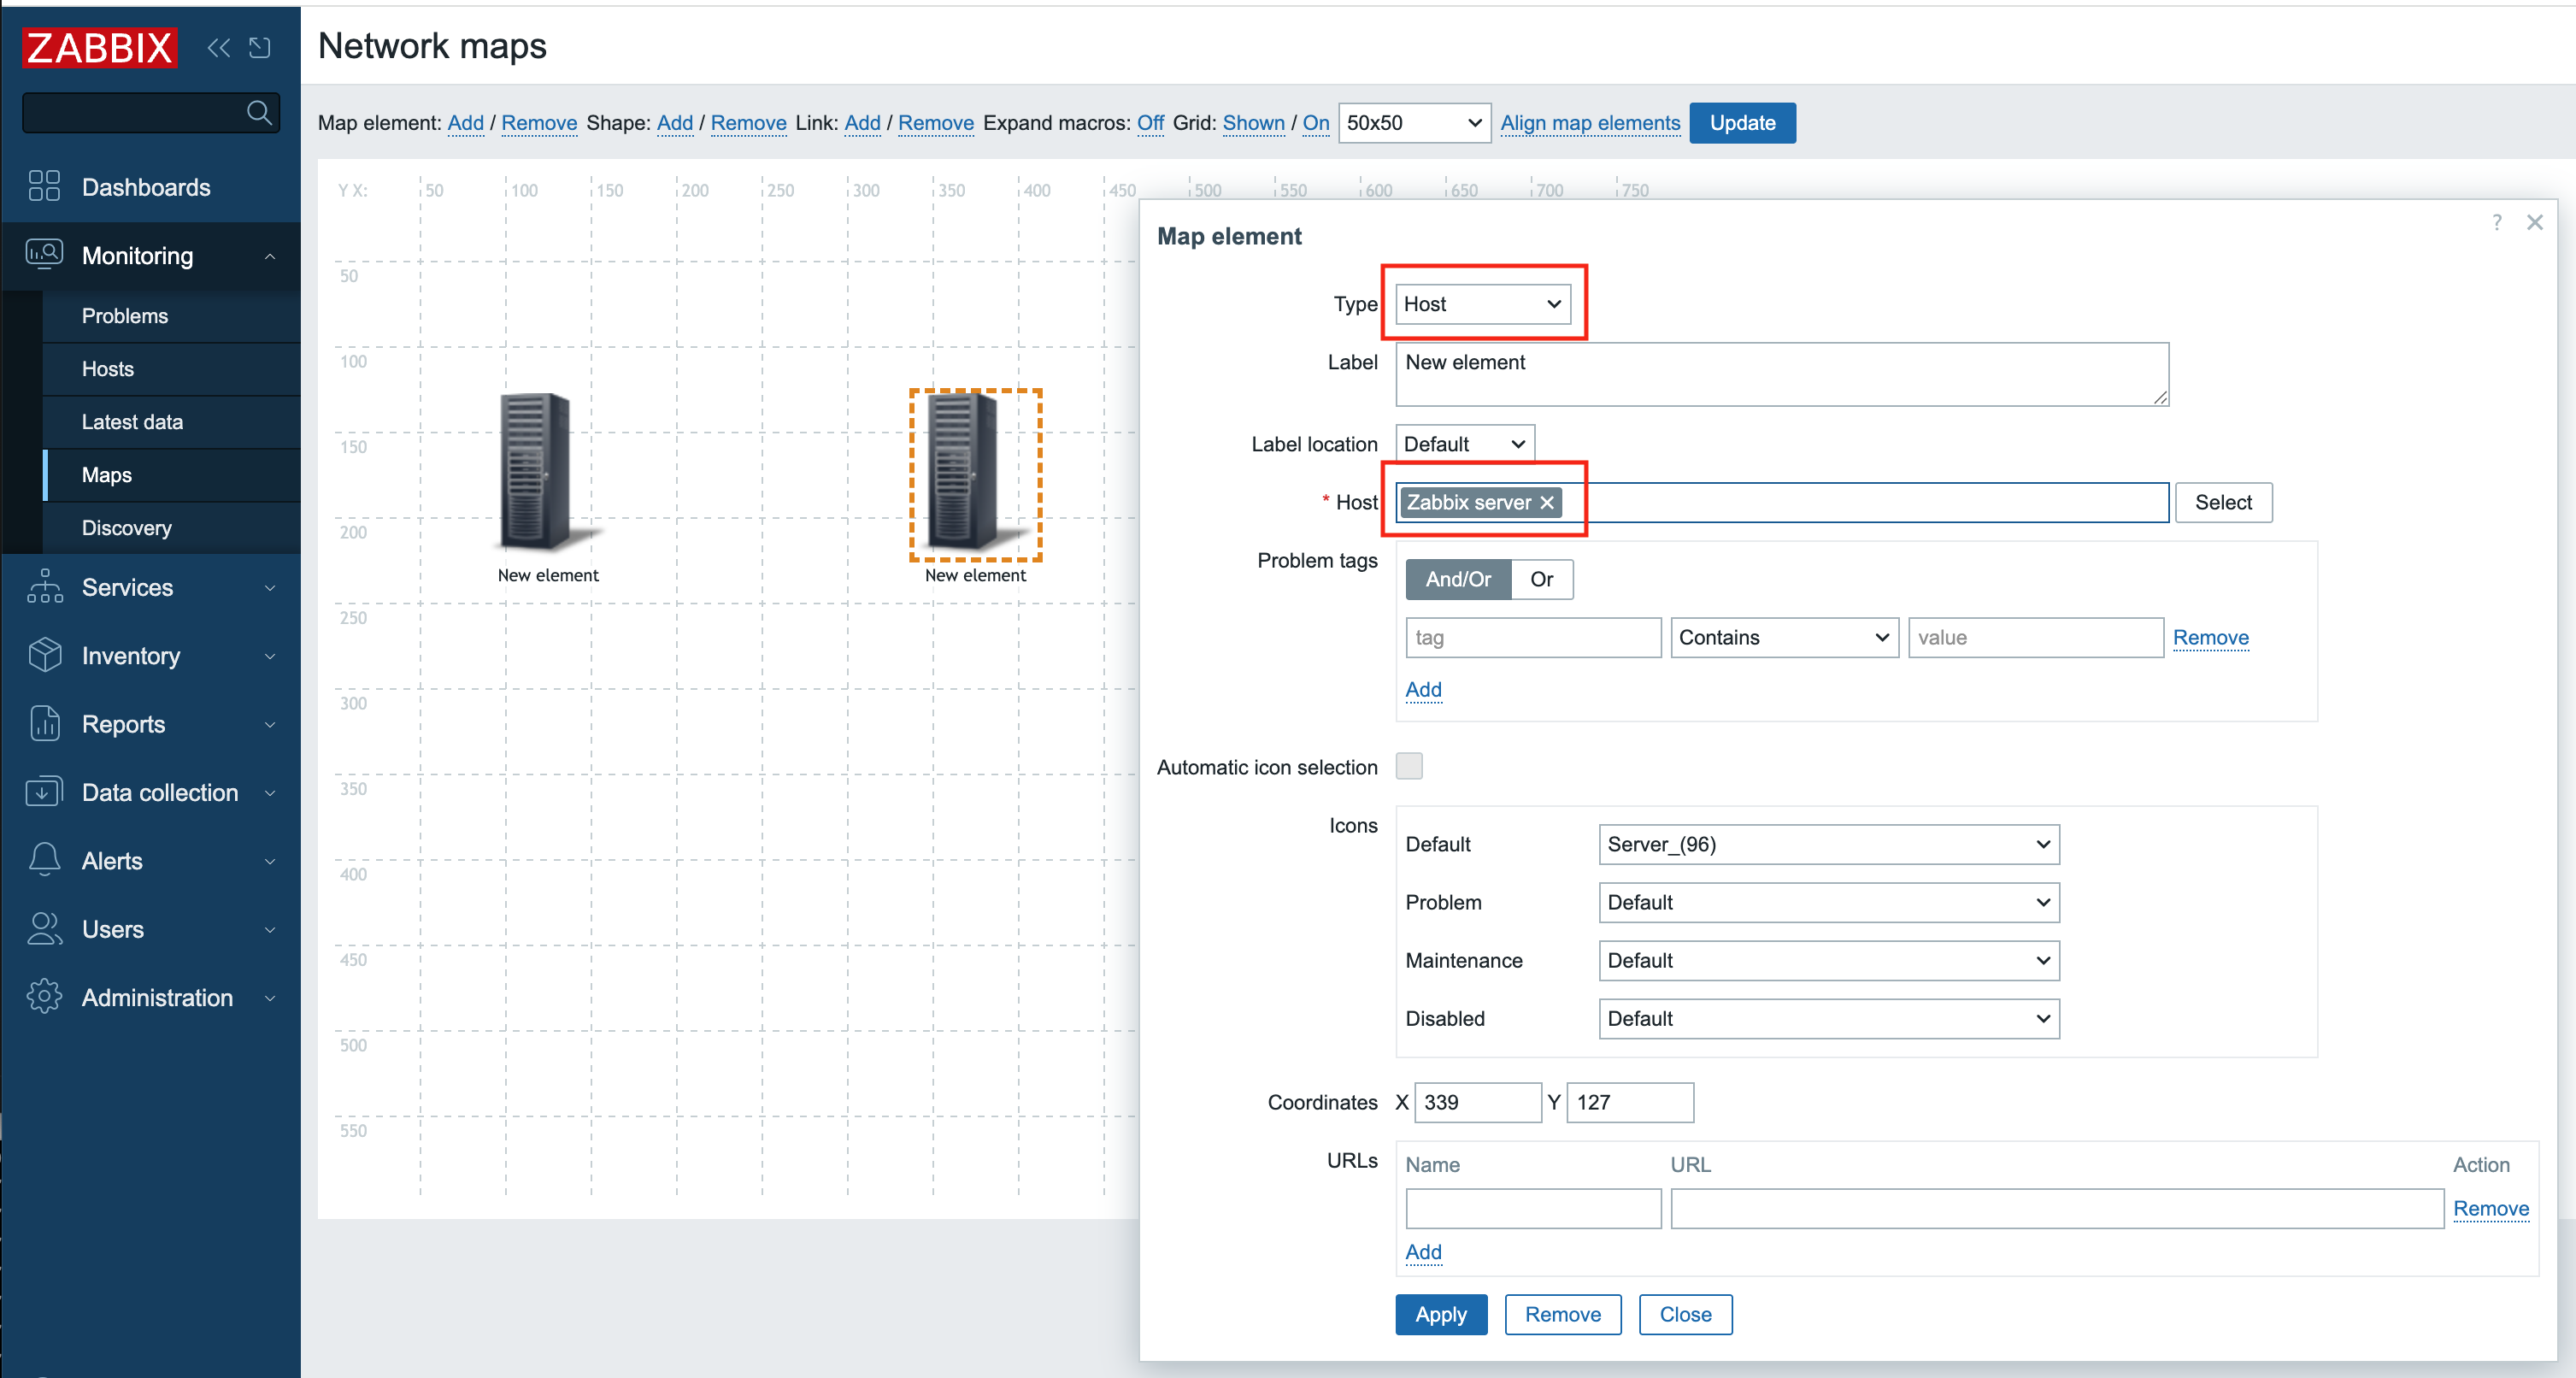Image resolution: width=2576 pixels, height=1378 pixels.
Task: Open Problems under Monitoring
Action: (x=125, y=316)
